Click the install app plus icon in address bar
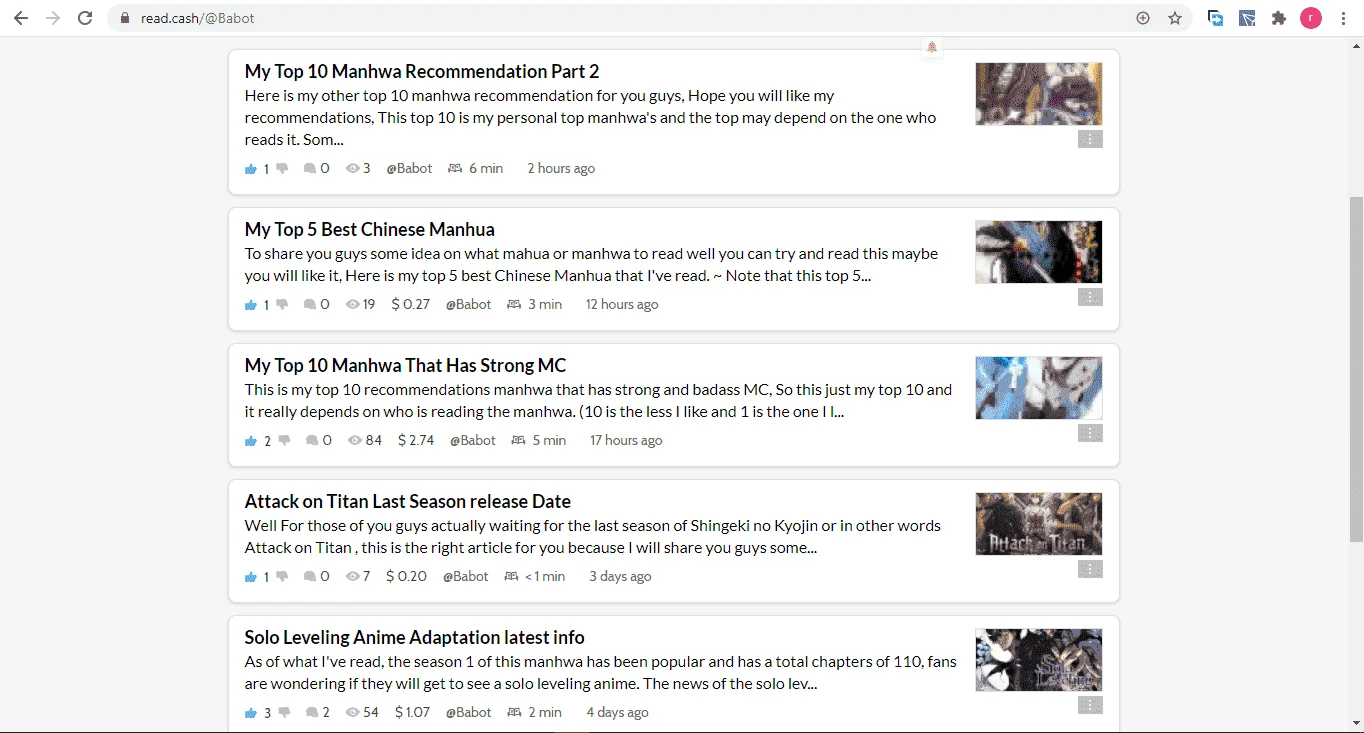The image size is (1364, 733). click(1143, 18)
